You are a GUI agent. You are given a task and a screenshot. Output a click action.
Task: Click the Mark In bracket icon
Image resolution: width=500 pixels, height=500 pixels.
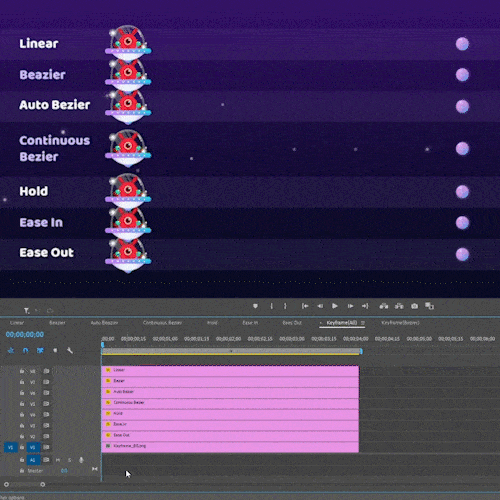[272, 306]
